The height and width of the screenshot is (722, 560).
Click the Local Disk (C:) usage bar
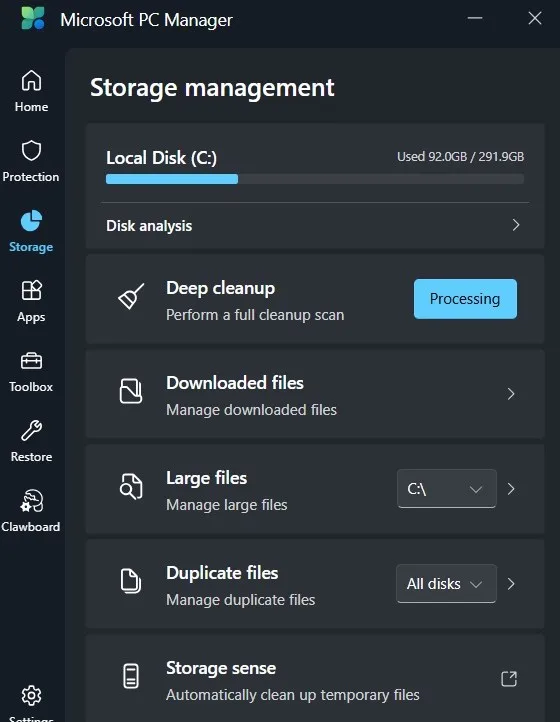[315, 179]
